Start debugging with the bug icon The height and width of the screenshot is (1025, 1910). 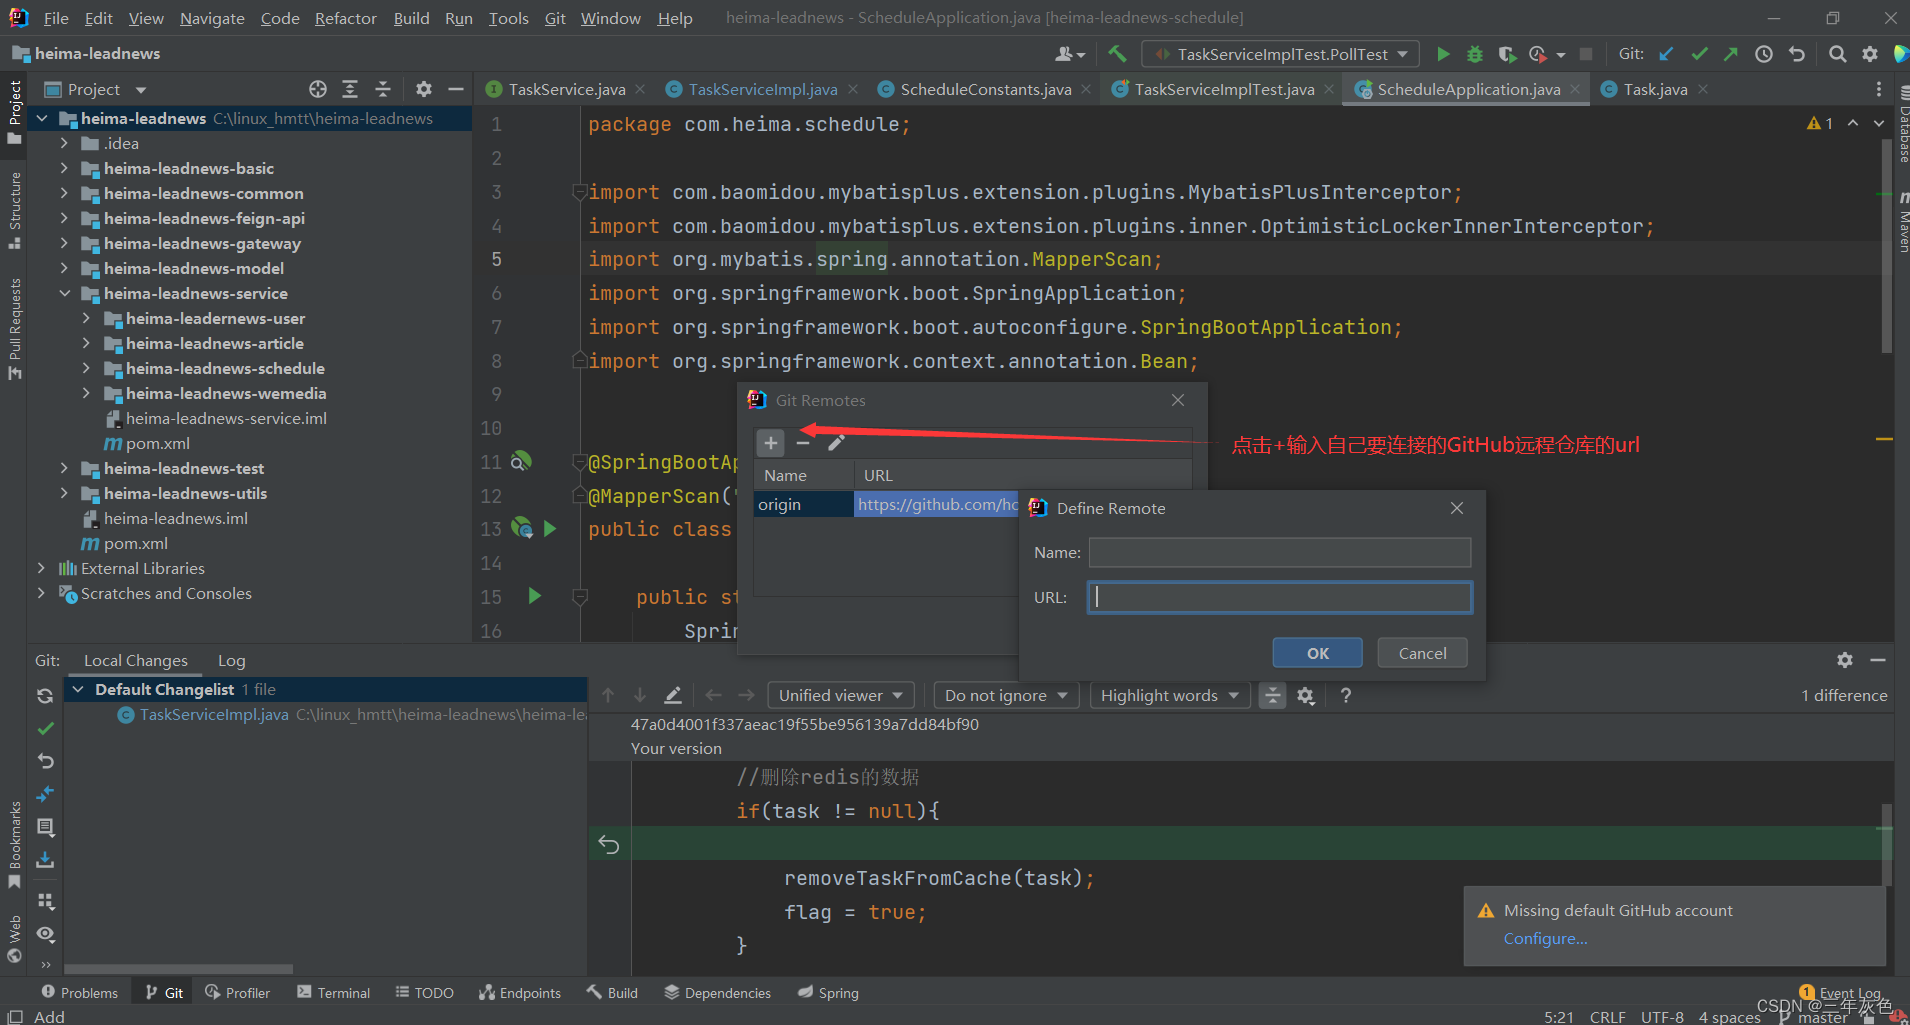1476,54
